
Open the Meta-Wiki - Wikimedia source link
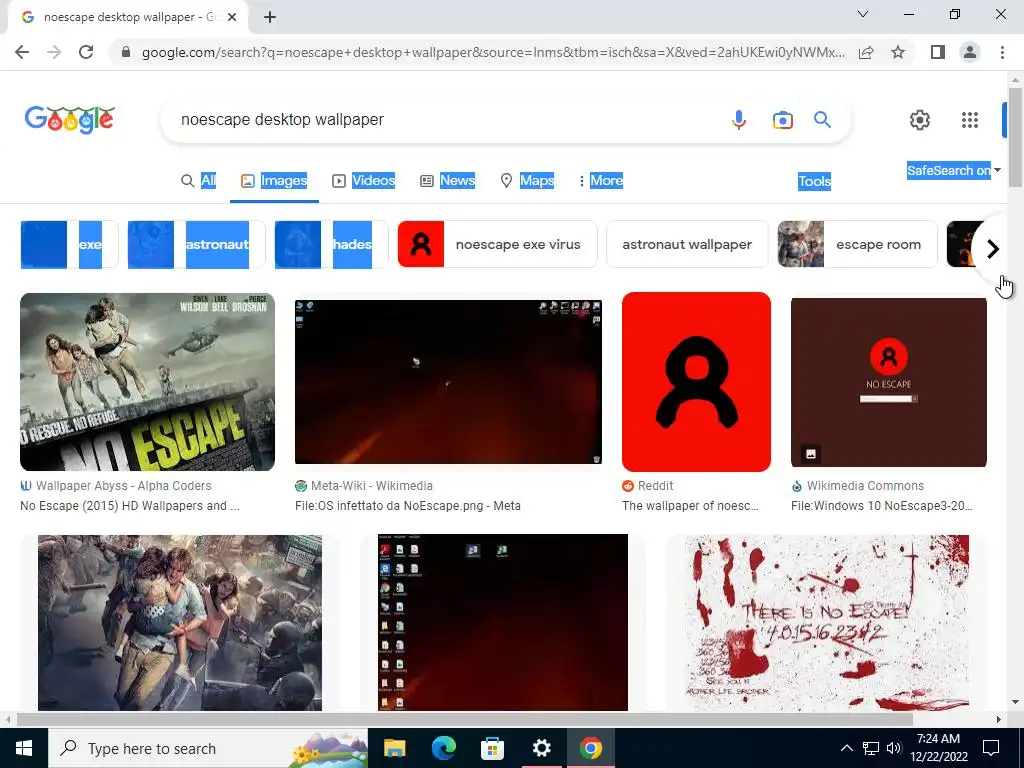(x=364, y=486)
